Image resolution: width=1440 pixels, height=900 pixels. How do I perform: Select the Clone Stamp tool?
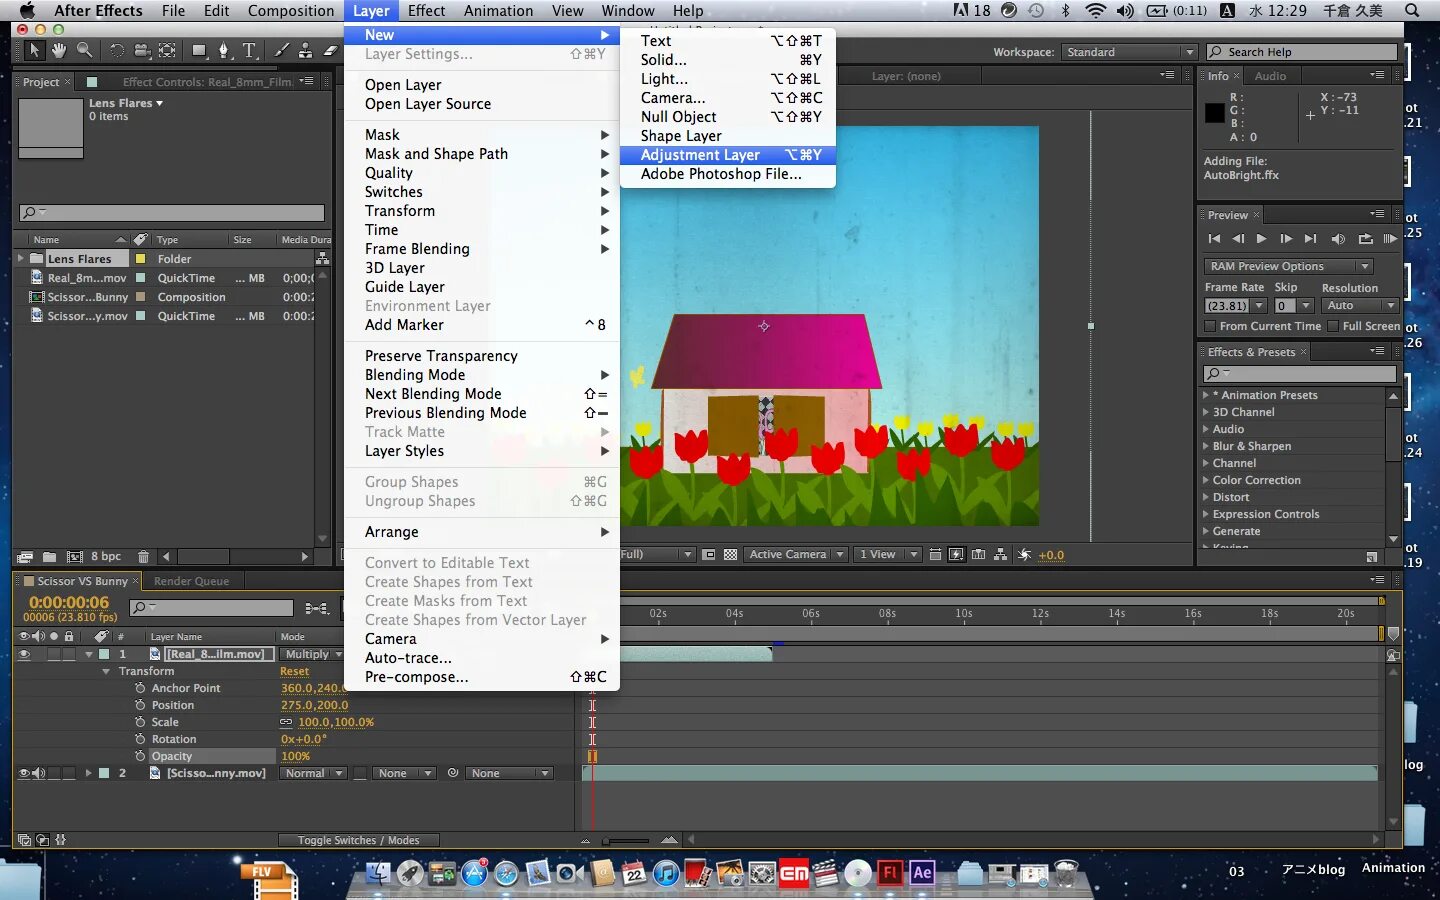click(x=305, y=50)
